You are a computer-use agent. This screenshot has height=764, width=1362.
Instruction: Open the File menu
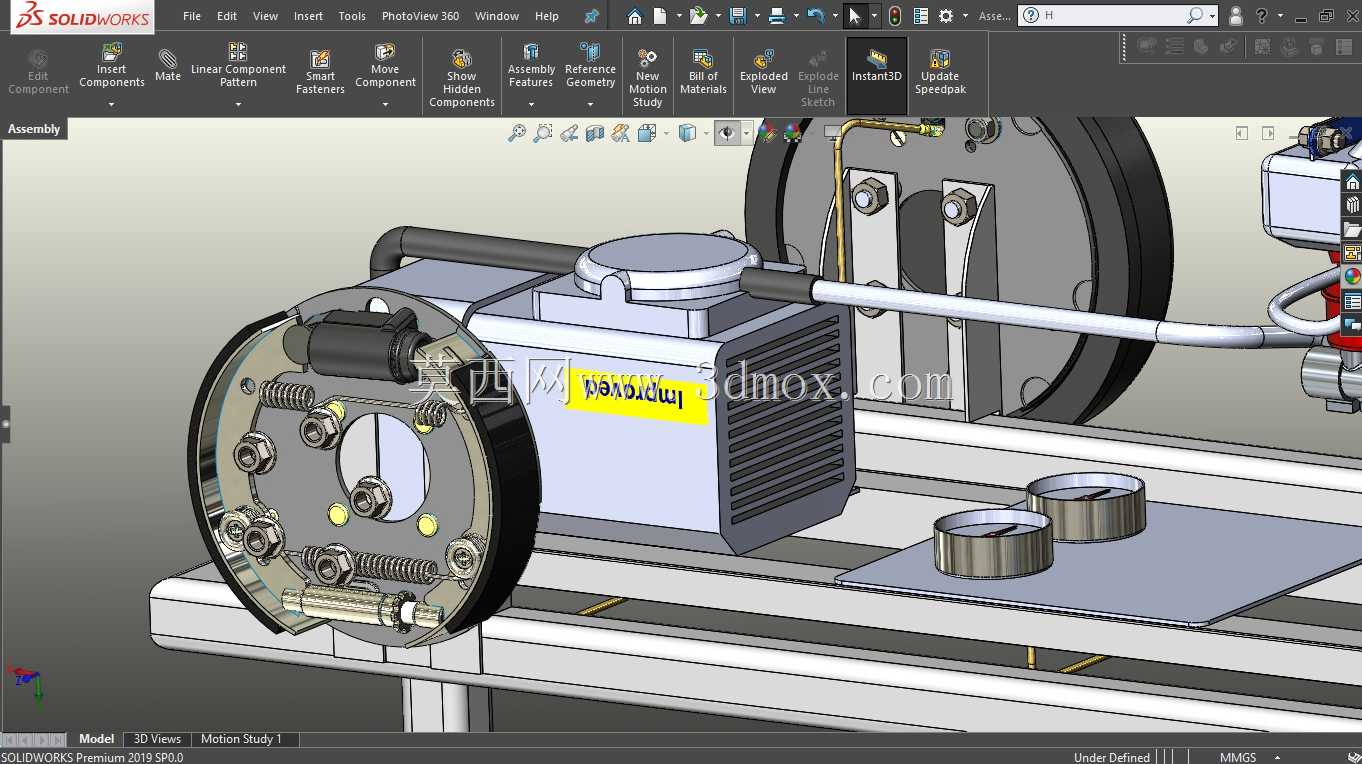[x=192, y=16]
